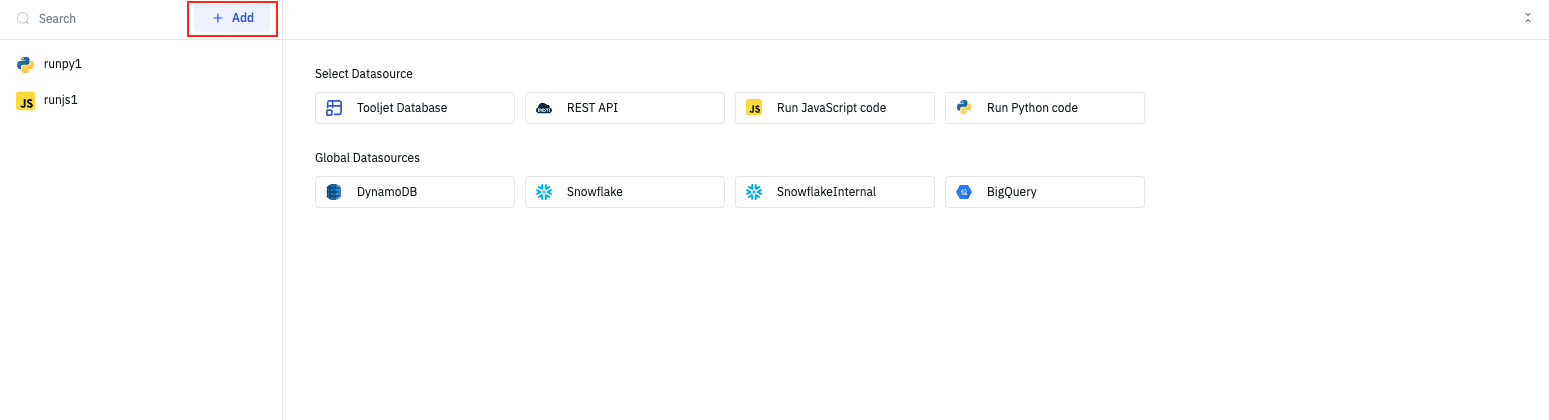Choose Run JavaScript code option
This screenshot has width=1549, height=420.
click(834, 108)
